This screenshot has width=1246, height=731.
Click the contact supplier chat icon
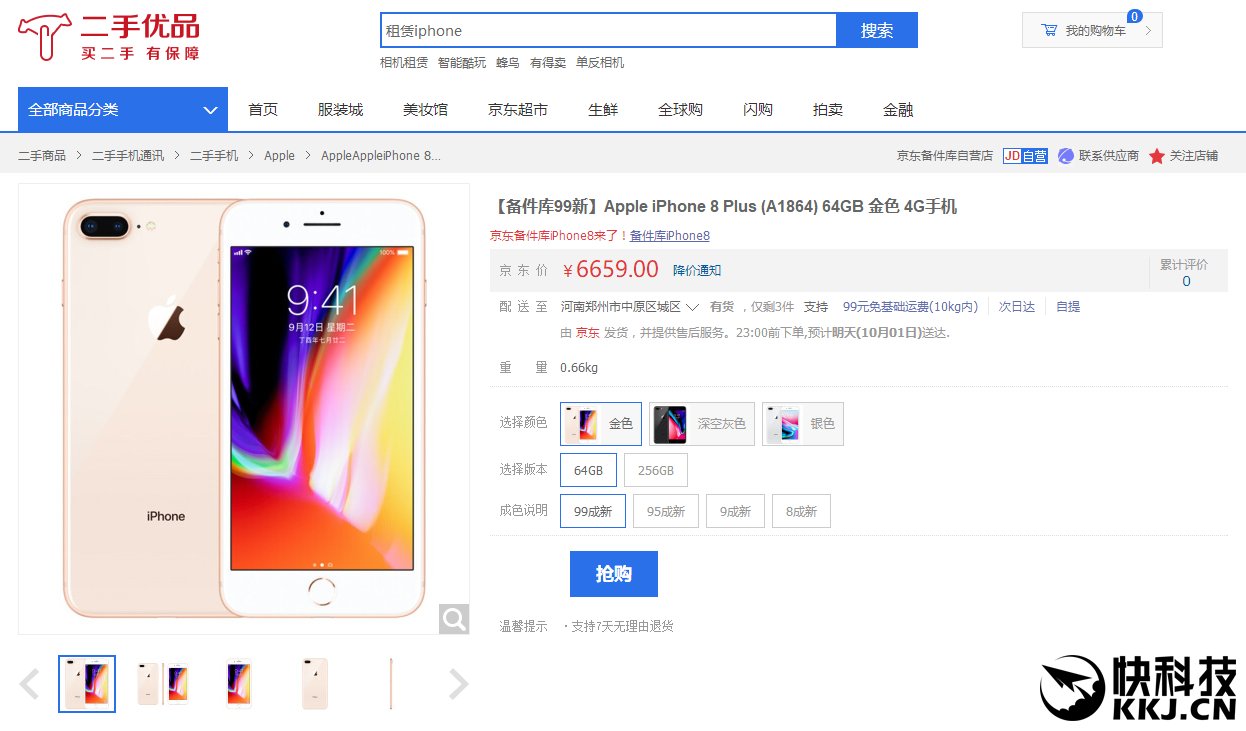(x=1066, y=156)
